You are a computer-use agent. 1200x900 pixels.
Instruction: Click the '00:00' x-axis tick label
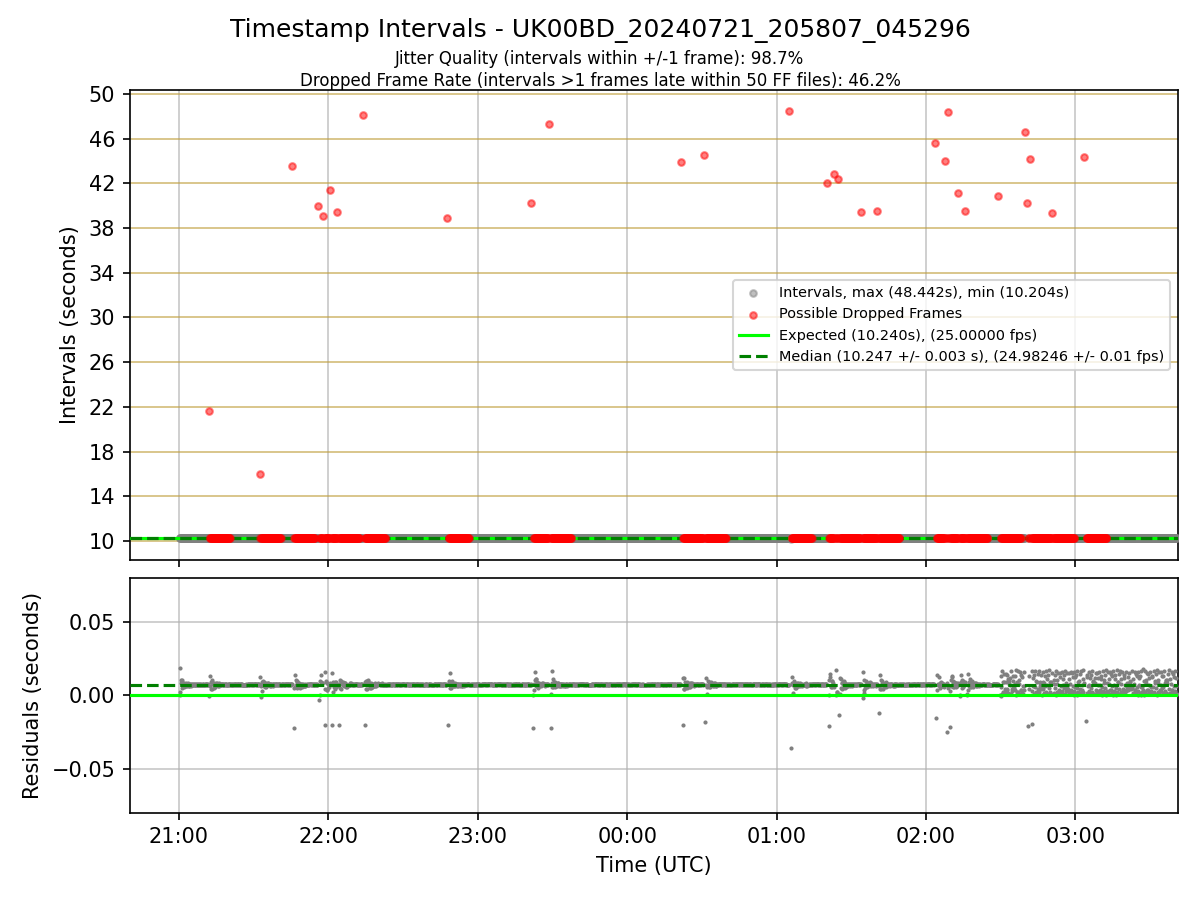click(x=627, y=835)
